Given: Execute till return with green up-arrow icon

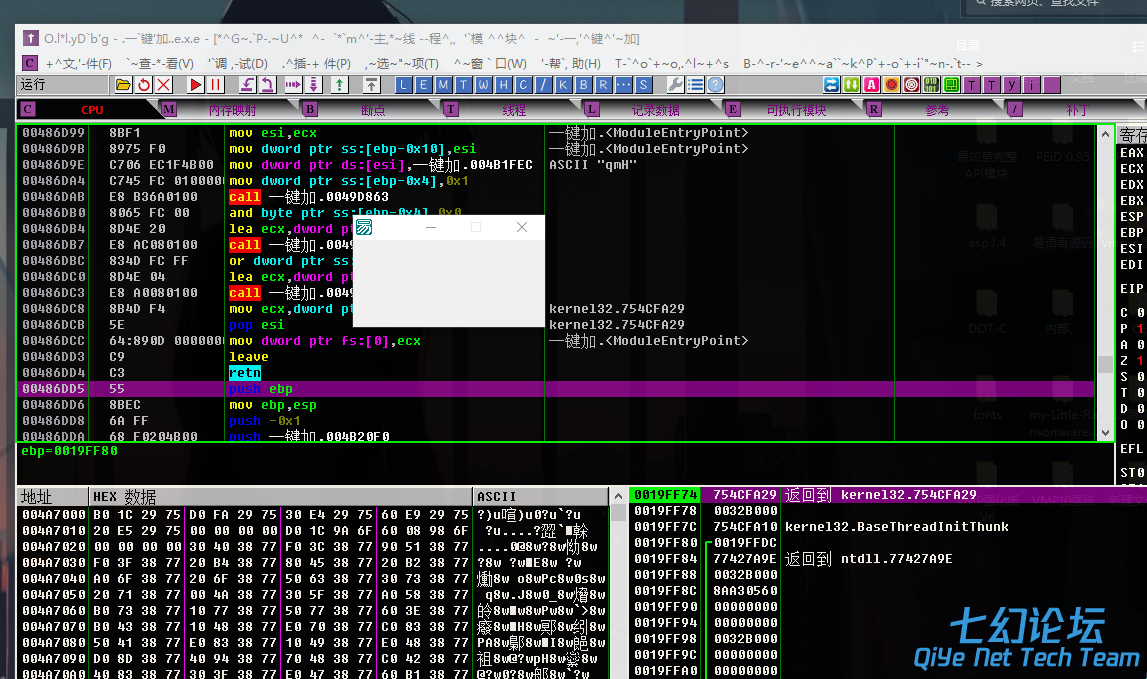Looking at the screenshot, I should [339, 85].
